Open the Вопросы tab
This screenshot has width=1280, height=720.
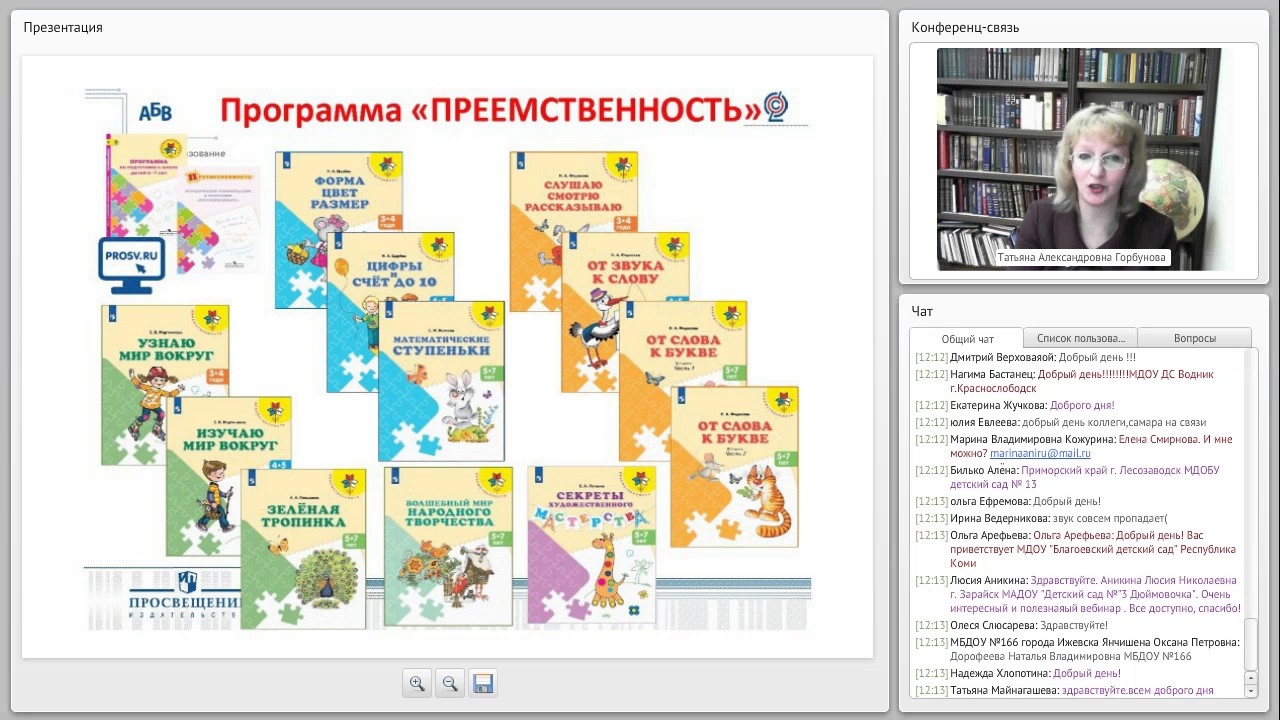point(1195,338)
